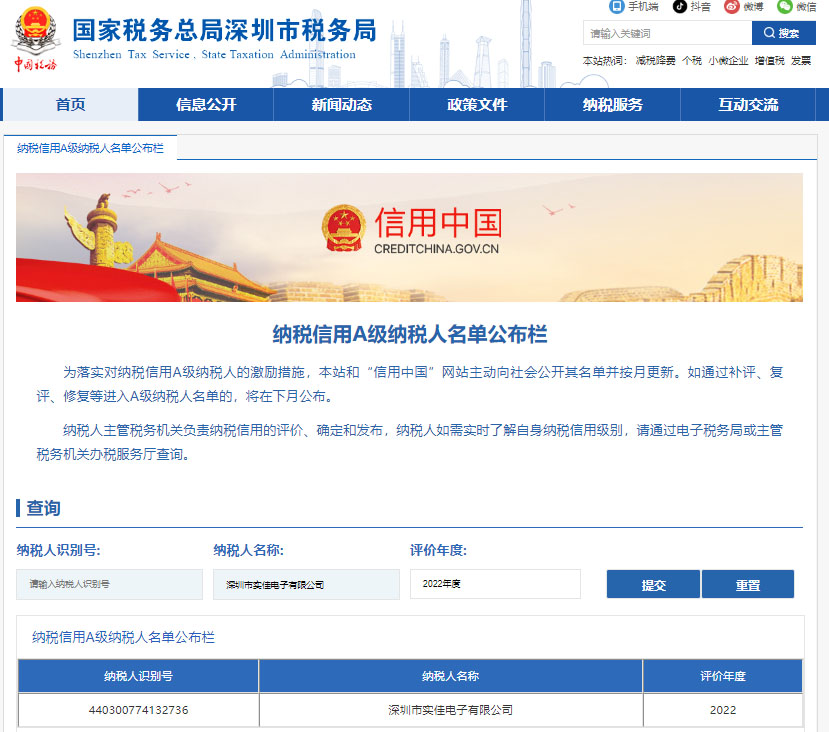Open the 抖音 Douyin icon link

[680, 6]
